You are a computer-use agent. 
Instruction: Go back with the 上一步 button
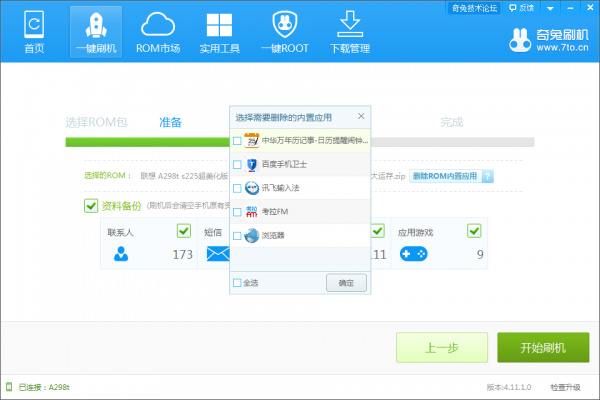coord(442,348)
